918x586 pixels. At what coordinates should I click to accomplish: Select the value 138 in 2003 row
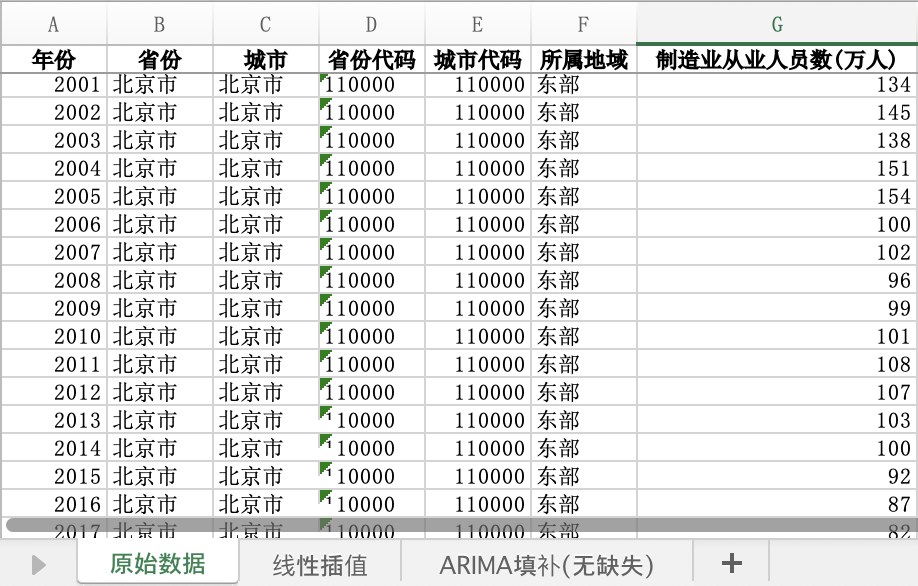(777, 140)
